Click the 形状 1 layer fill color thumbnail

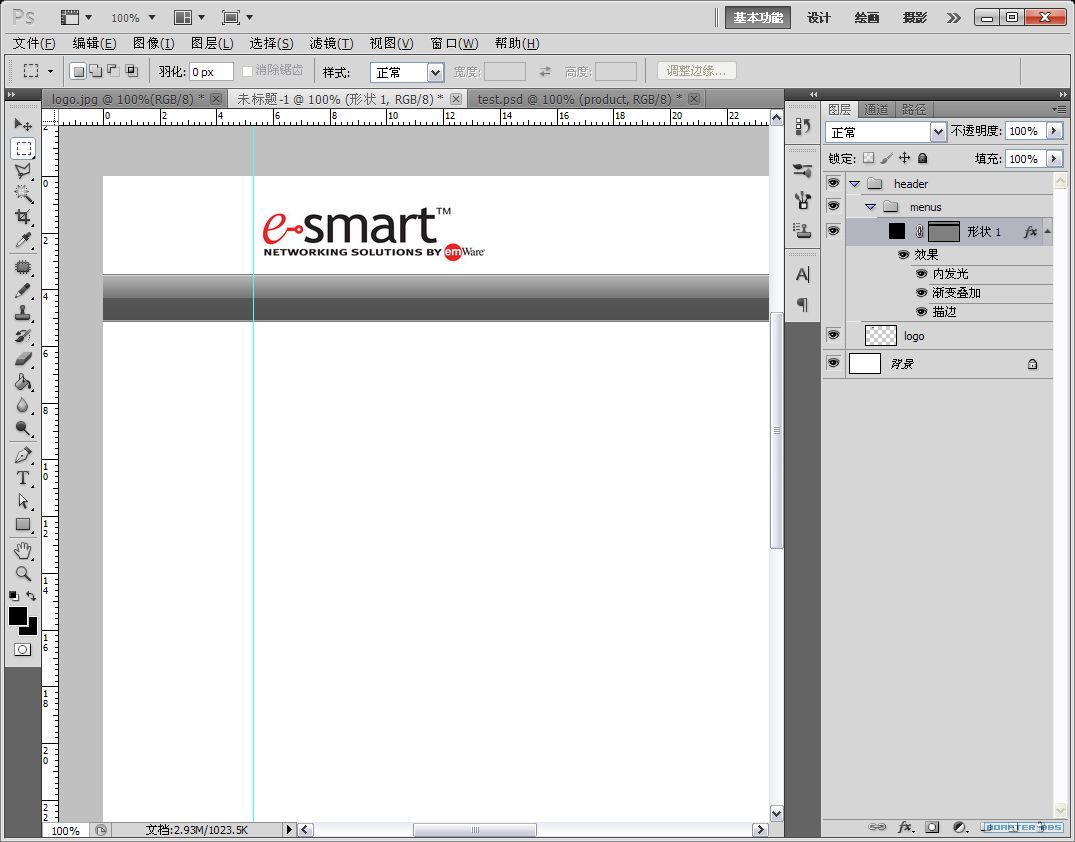coord(897,231)
